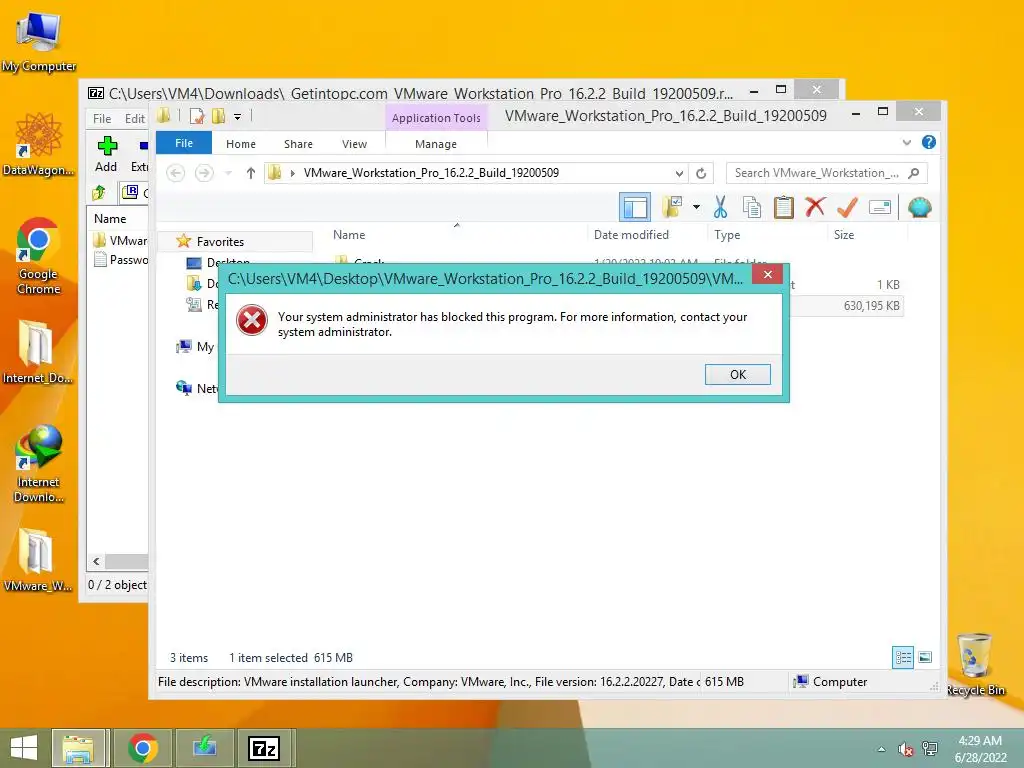Open recent locations dropdown arrow
The width and height of the screenshot is (1024, 768).
point(228,173)
